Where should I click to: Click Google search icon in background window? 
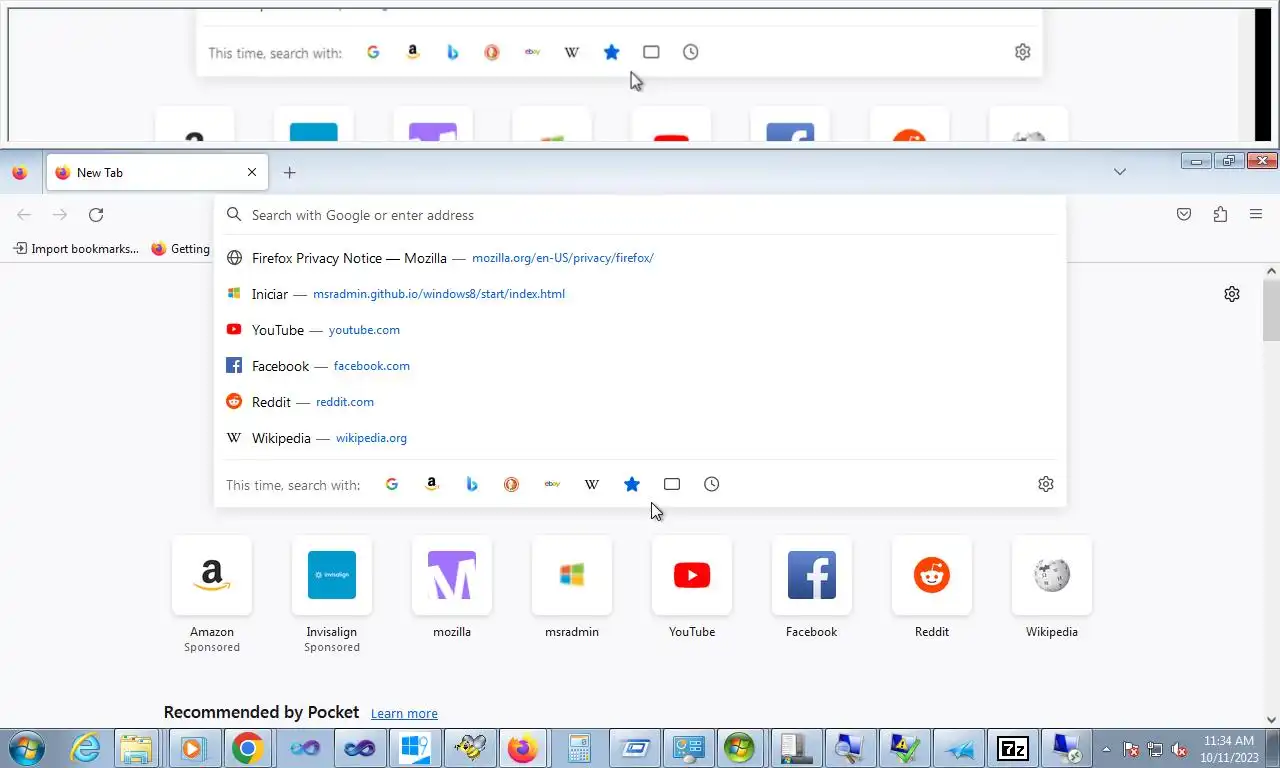[x=373, y=52]
